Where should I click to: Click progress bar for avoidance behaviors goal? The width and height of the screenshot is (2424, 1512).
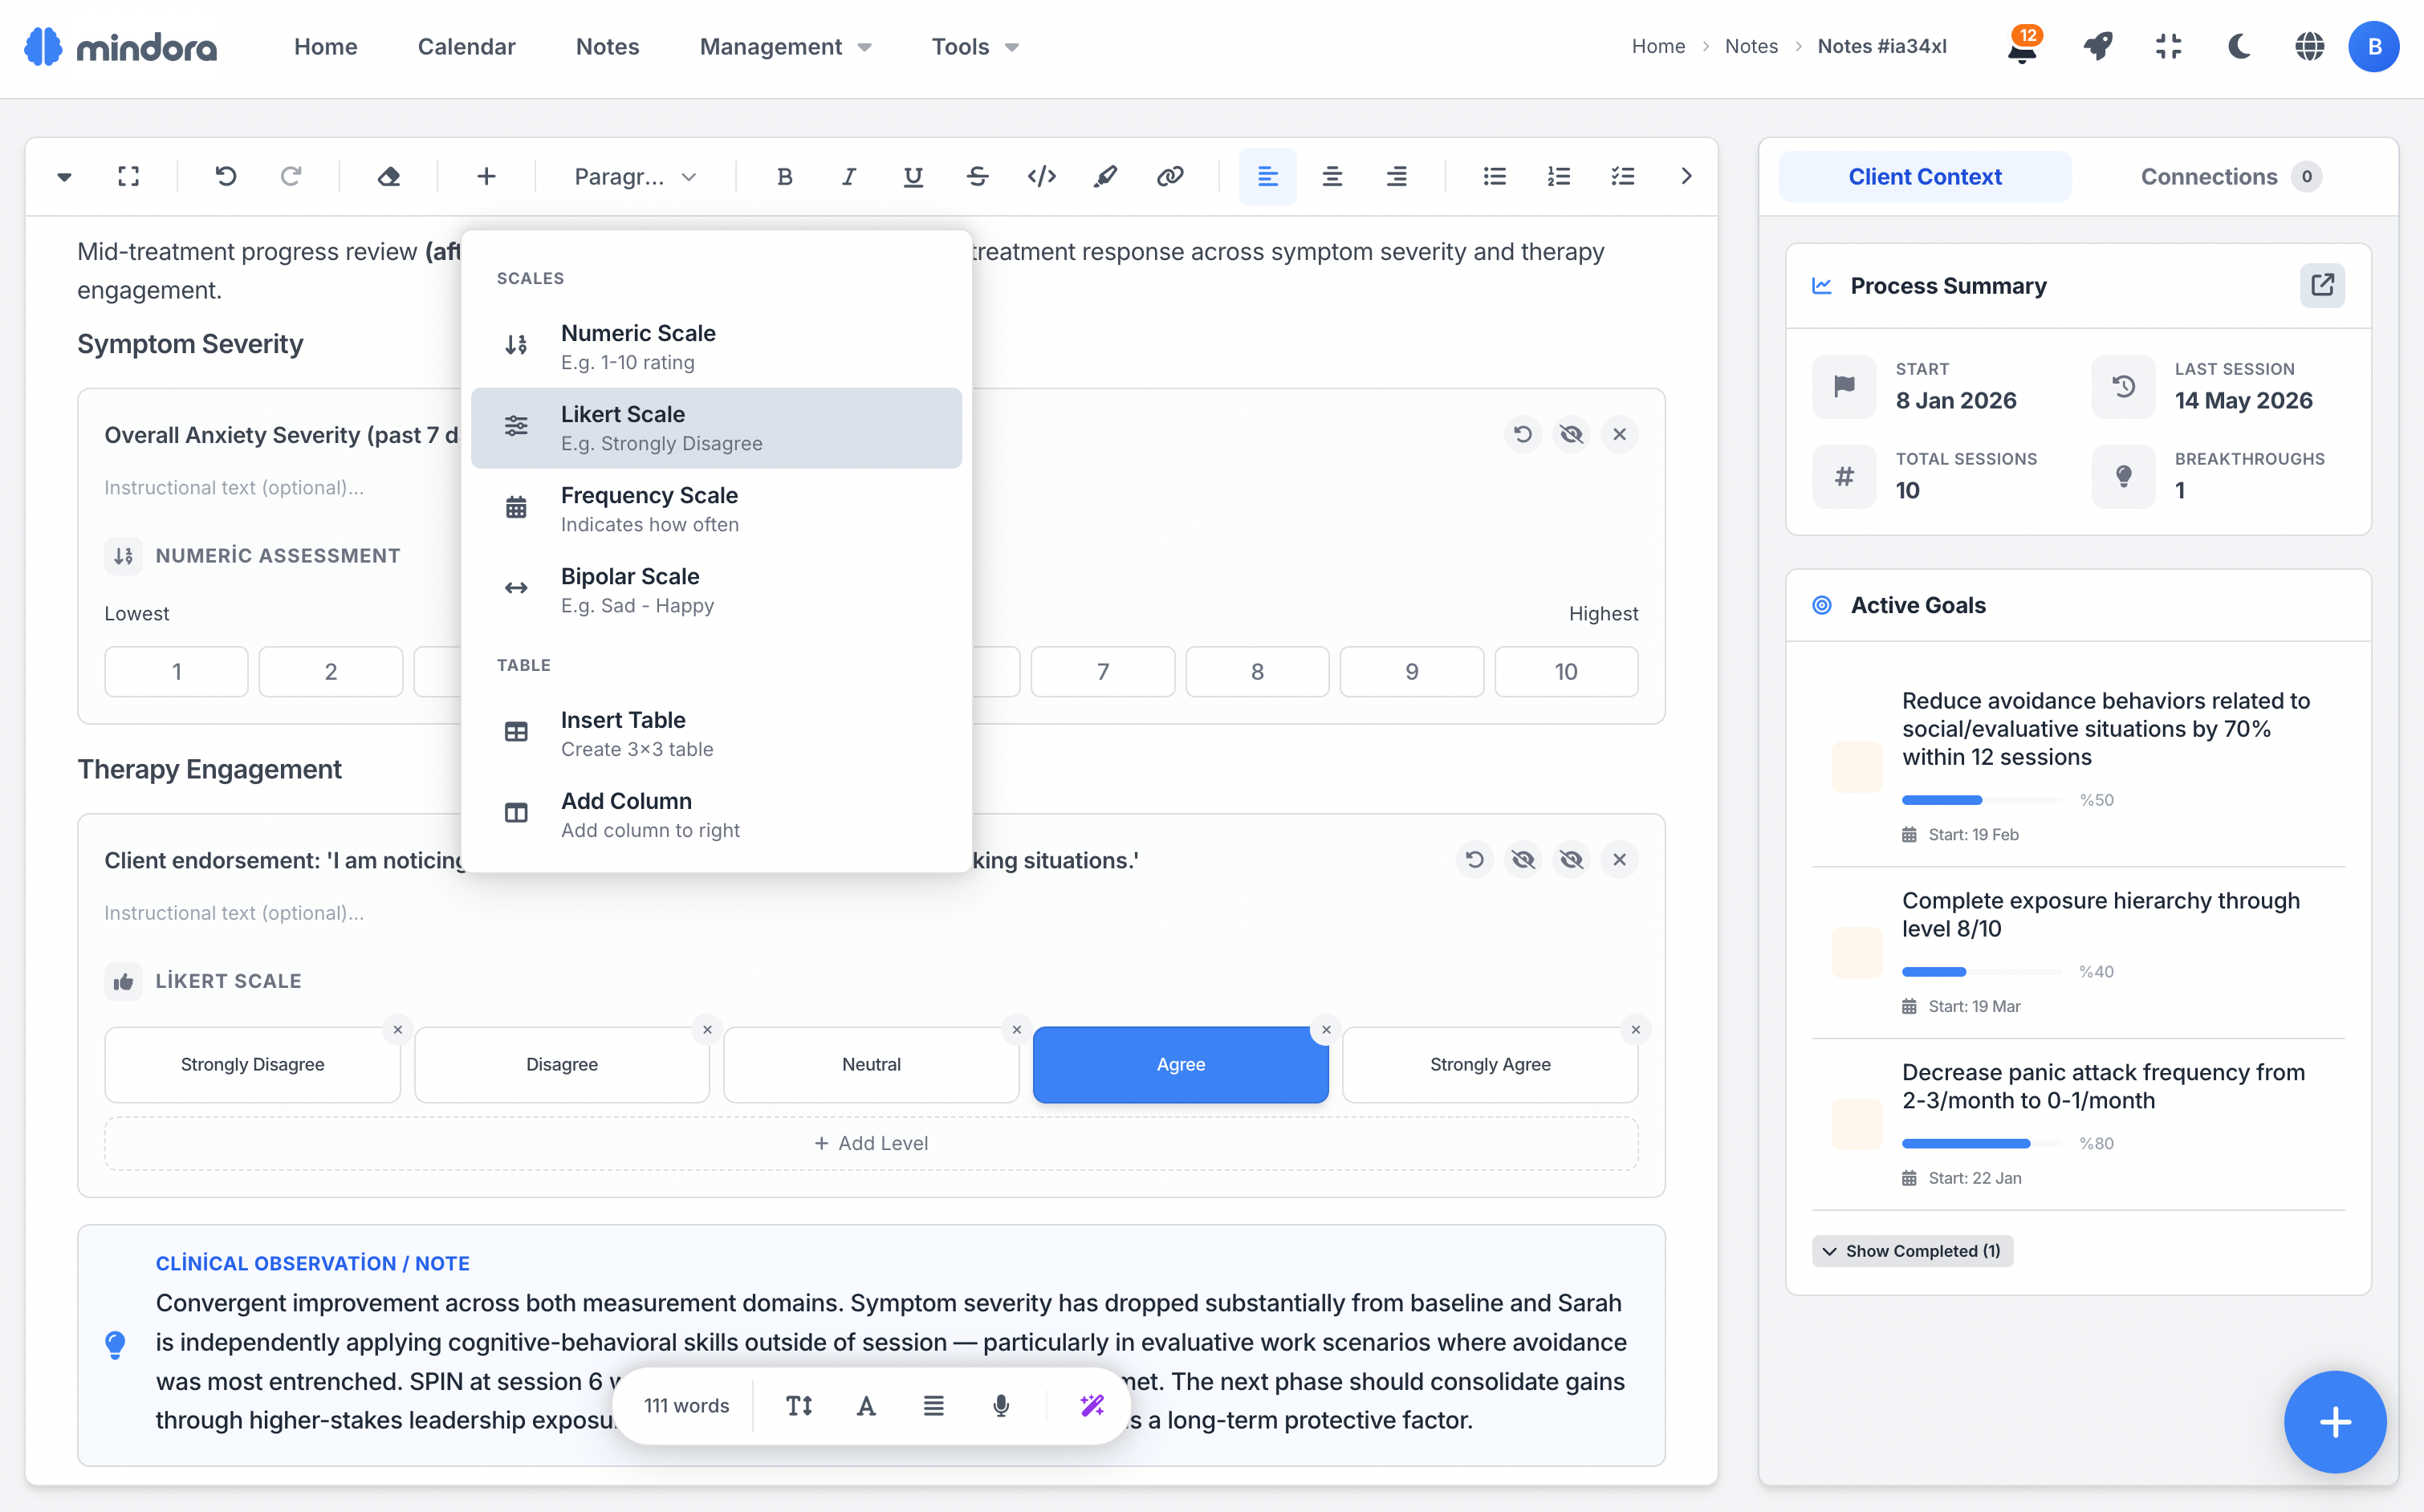pyautogui.click(x=1981, y=800)
